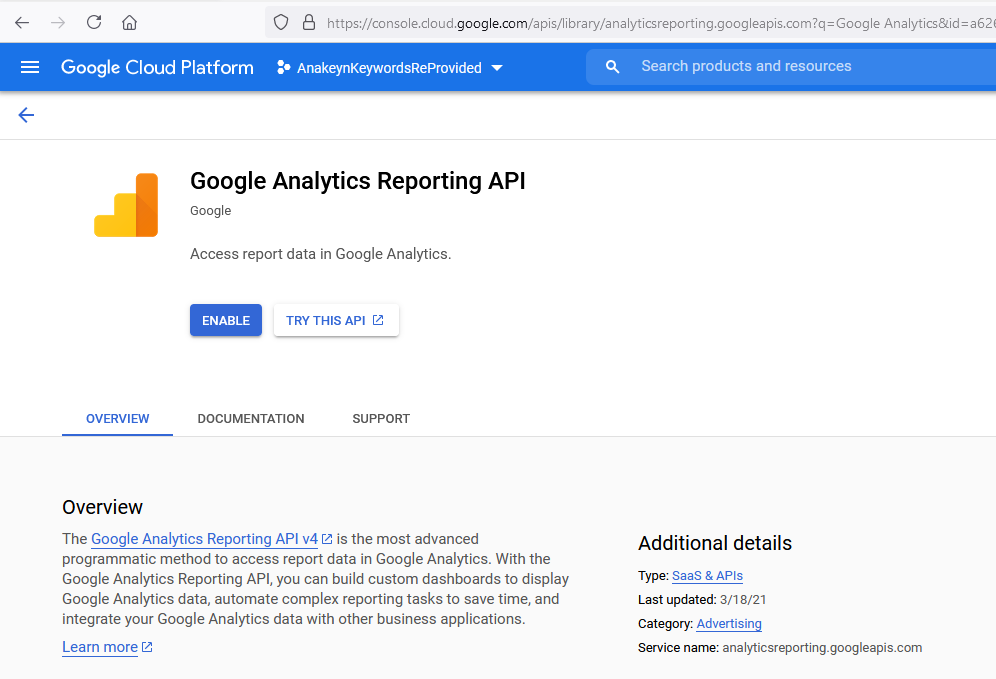The width and height of the screenshot is (996, 679).
Task: Switch to the Documentation tab
Action: coord(251,419)
